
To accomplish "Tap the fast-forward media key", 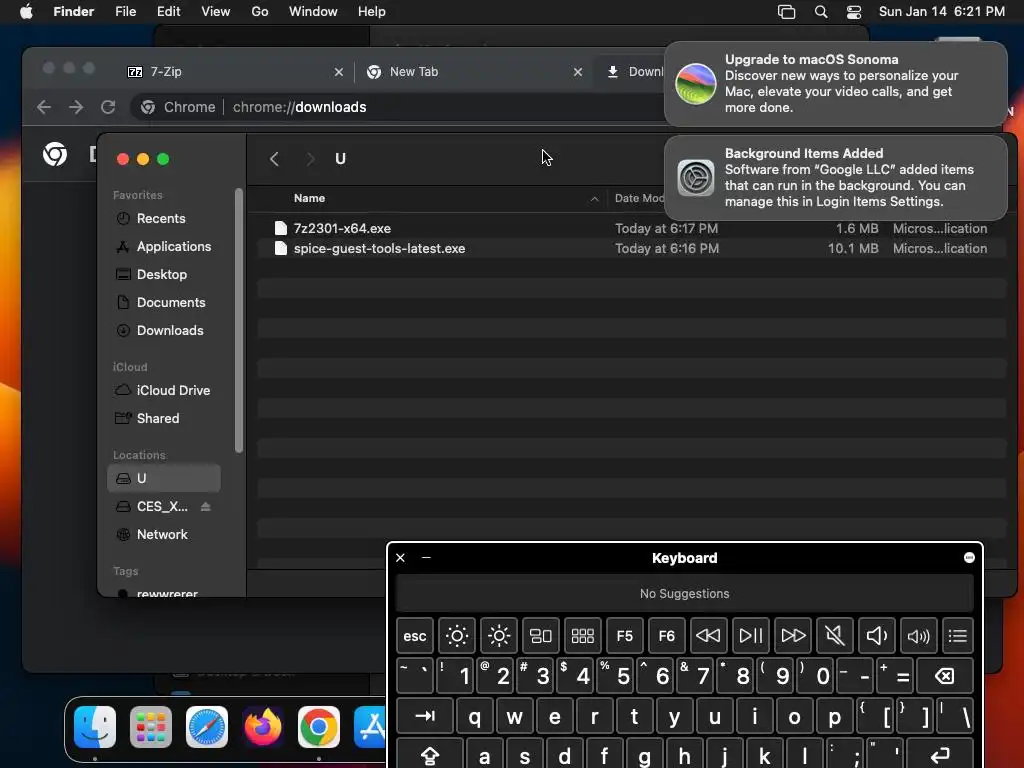I will pos(793,635).
